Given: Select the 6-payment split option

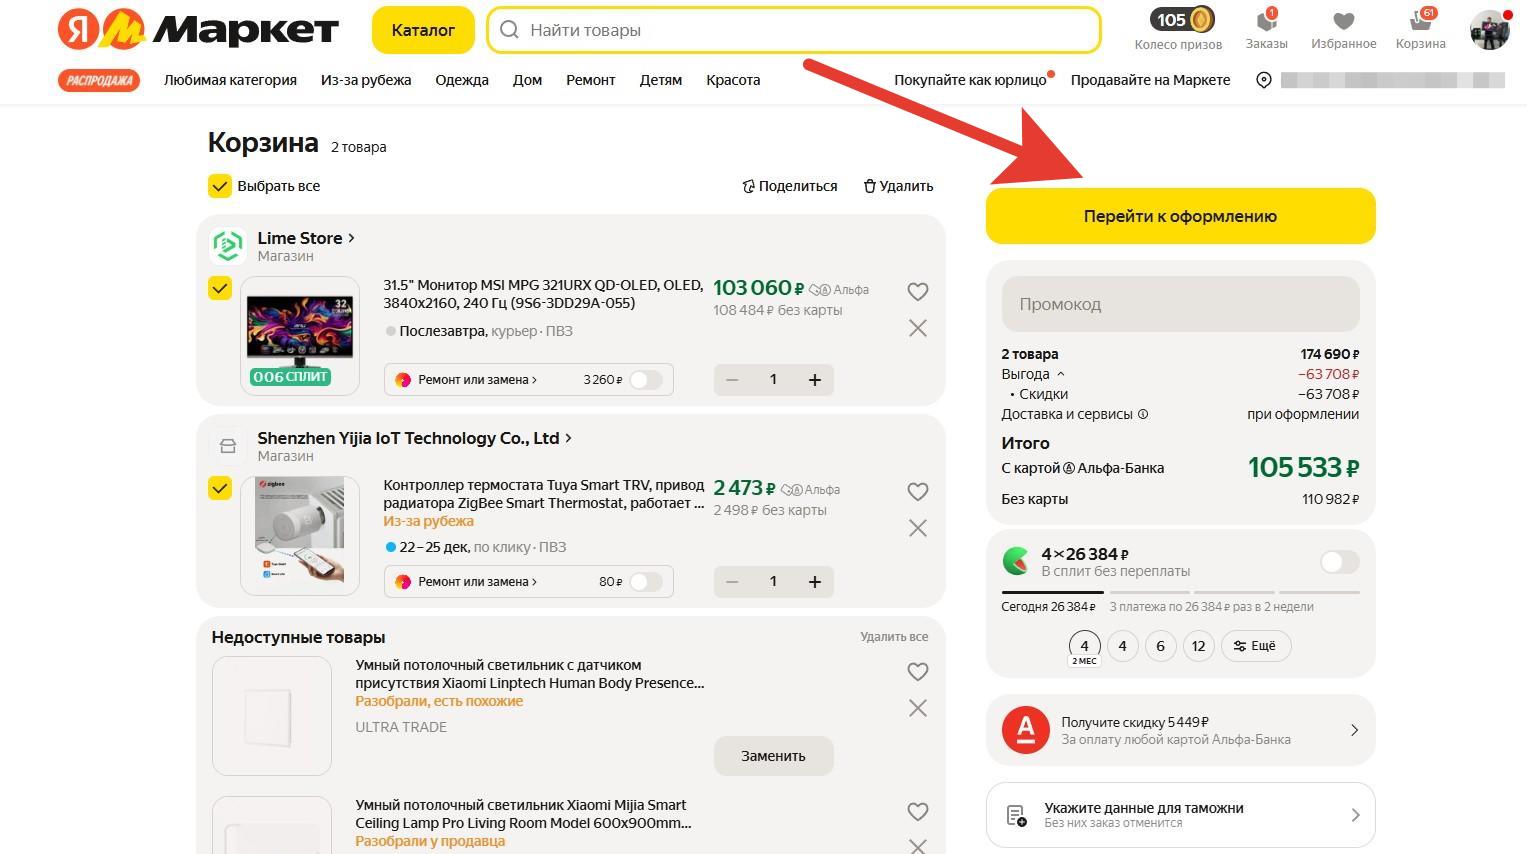Looking at the screenshot, I should coord(1160,646).
